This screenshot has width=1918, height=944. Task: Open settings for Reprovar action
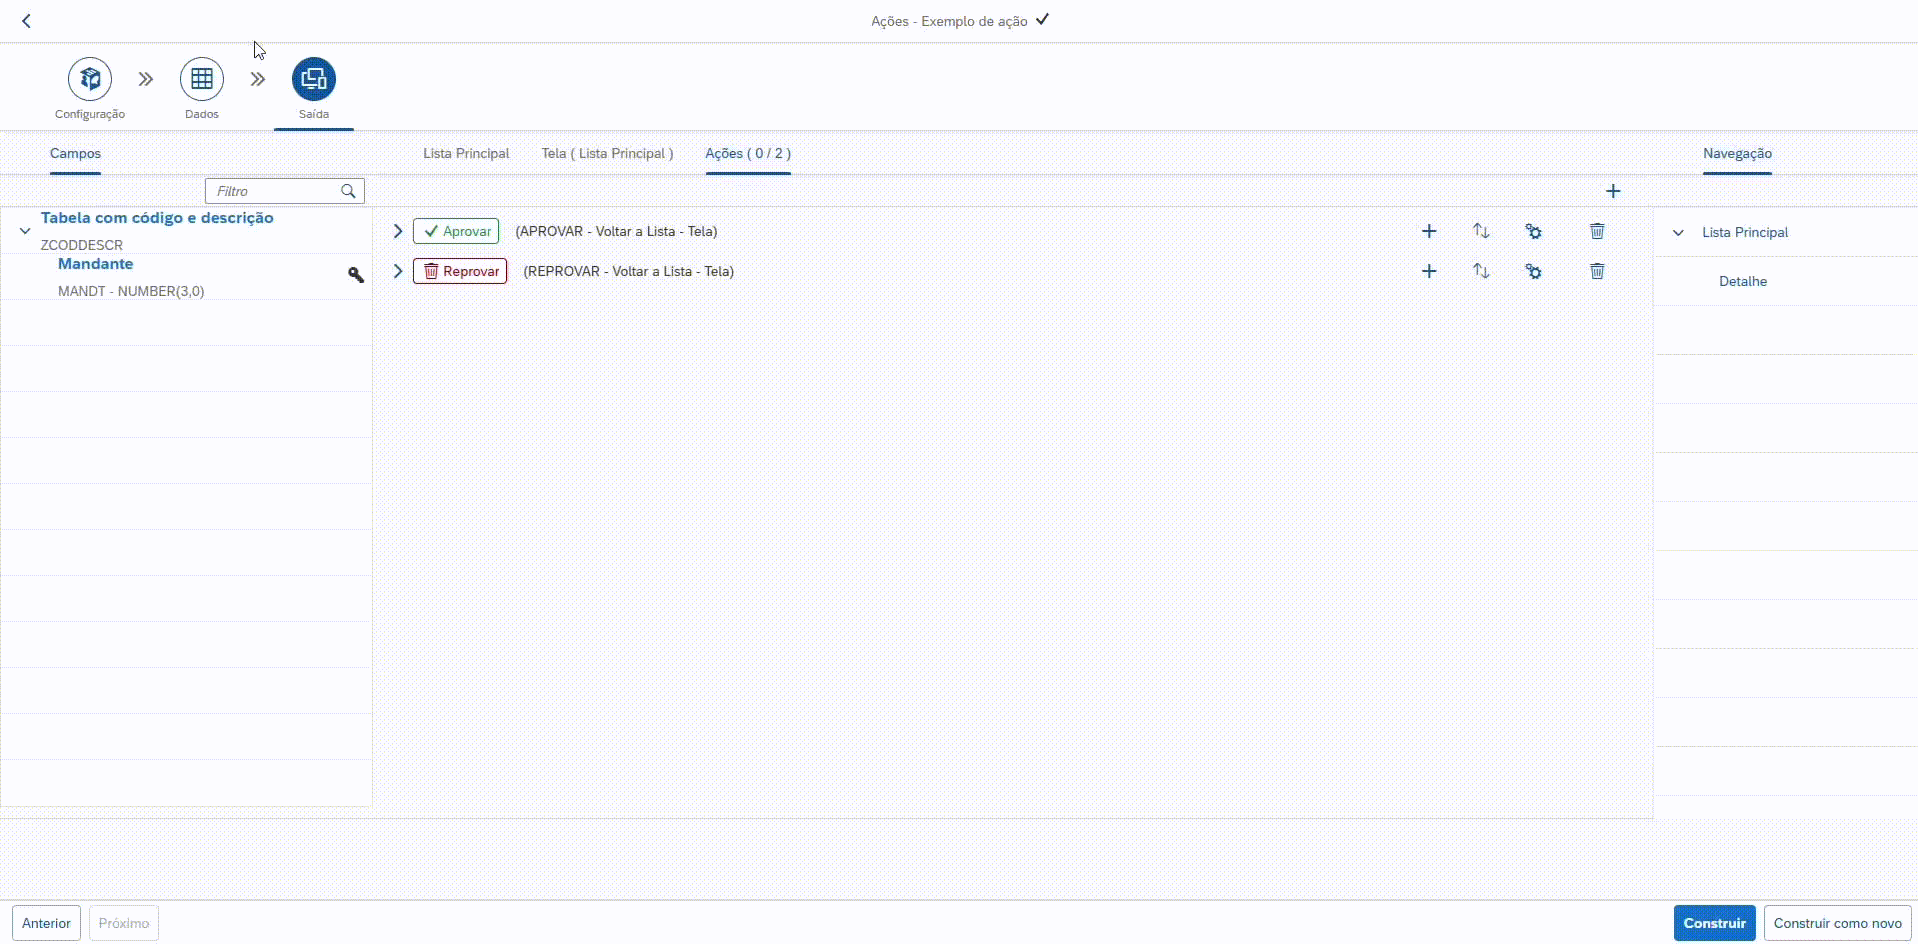point(1533,271)
